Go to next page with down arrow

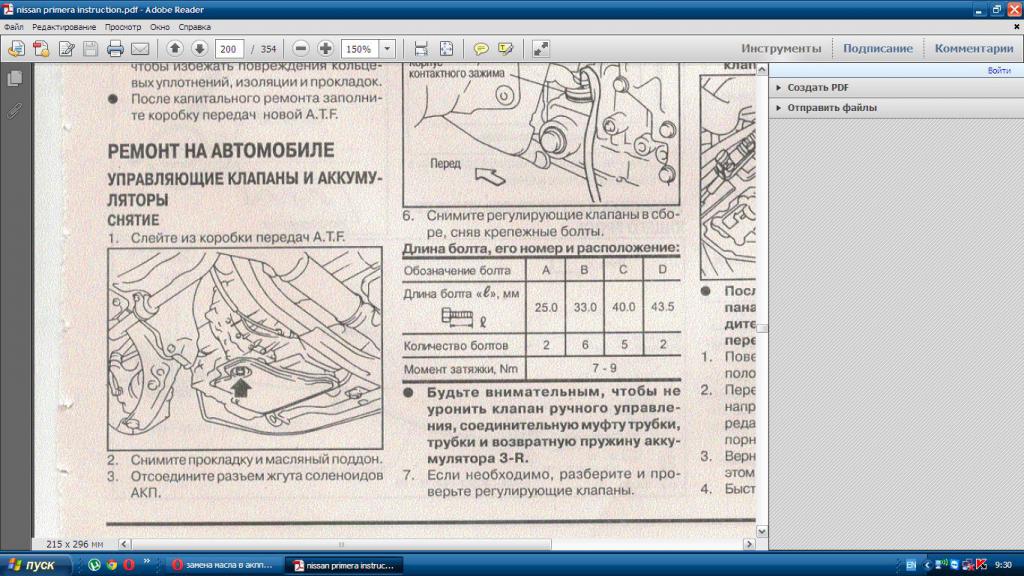(x=199, y=49)
